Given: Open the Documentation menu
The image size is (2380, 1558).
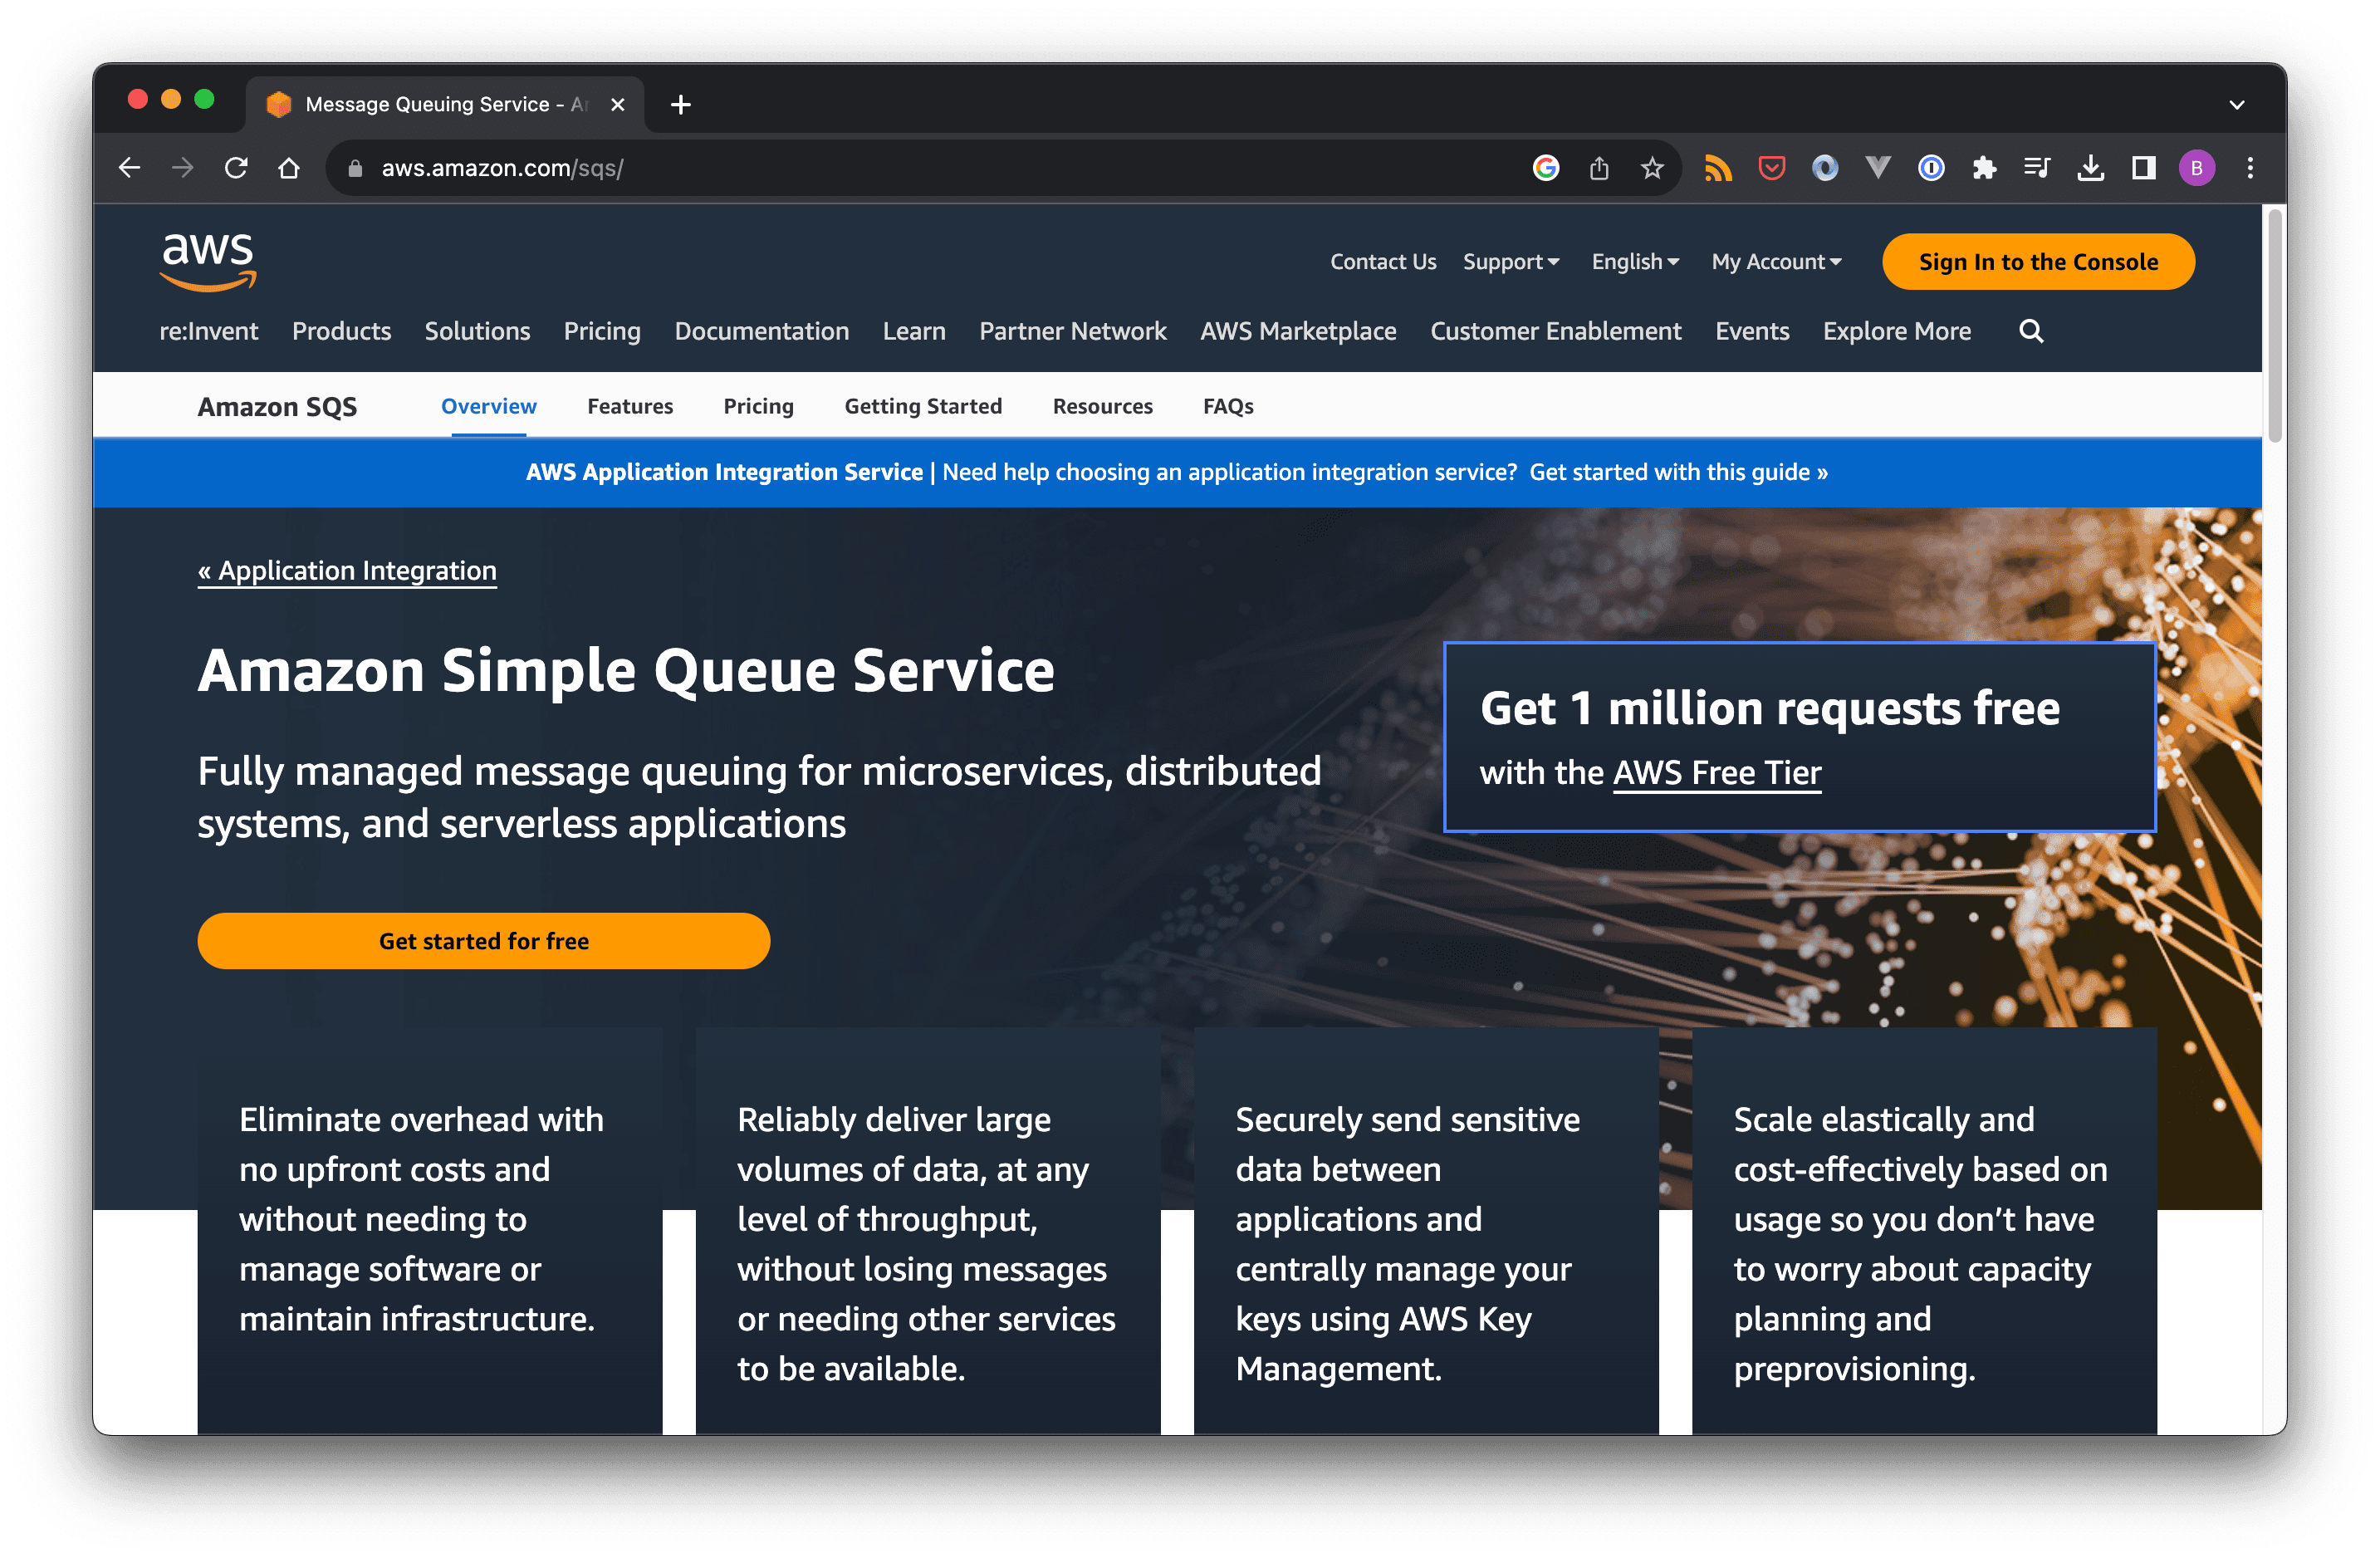Looking at the screenshot, I should point(761,331).
